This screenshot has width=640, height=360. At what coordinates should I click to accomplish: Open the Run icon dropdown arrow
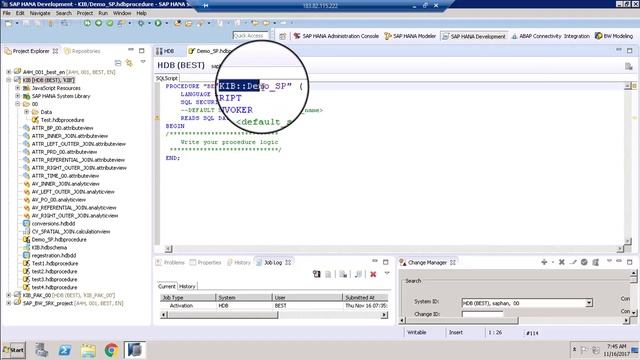(x=167, y=23)
